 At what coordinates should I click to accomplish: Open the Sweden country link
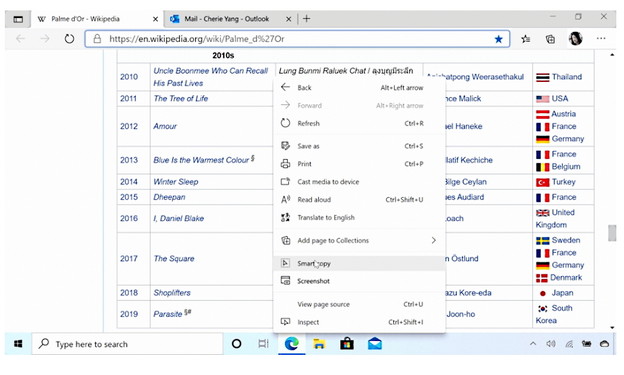tap(566, 240)
